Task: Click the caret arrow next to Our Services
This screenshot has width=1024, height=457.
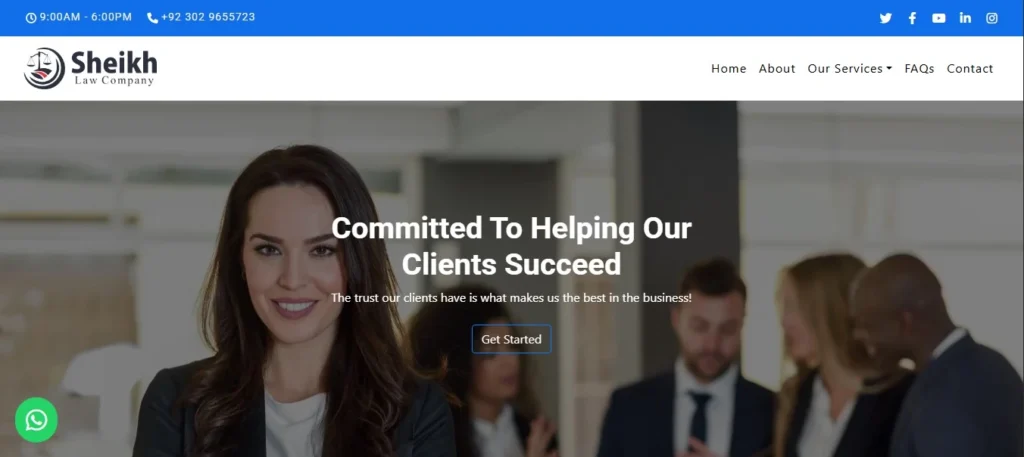Action: pyautogui.click(x=889, y=69)
